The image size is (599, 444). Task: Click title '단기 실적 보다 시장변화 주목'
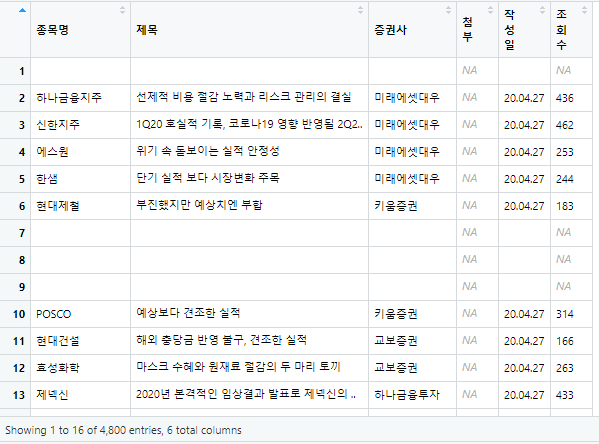click(x=208, y=178)
